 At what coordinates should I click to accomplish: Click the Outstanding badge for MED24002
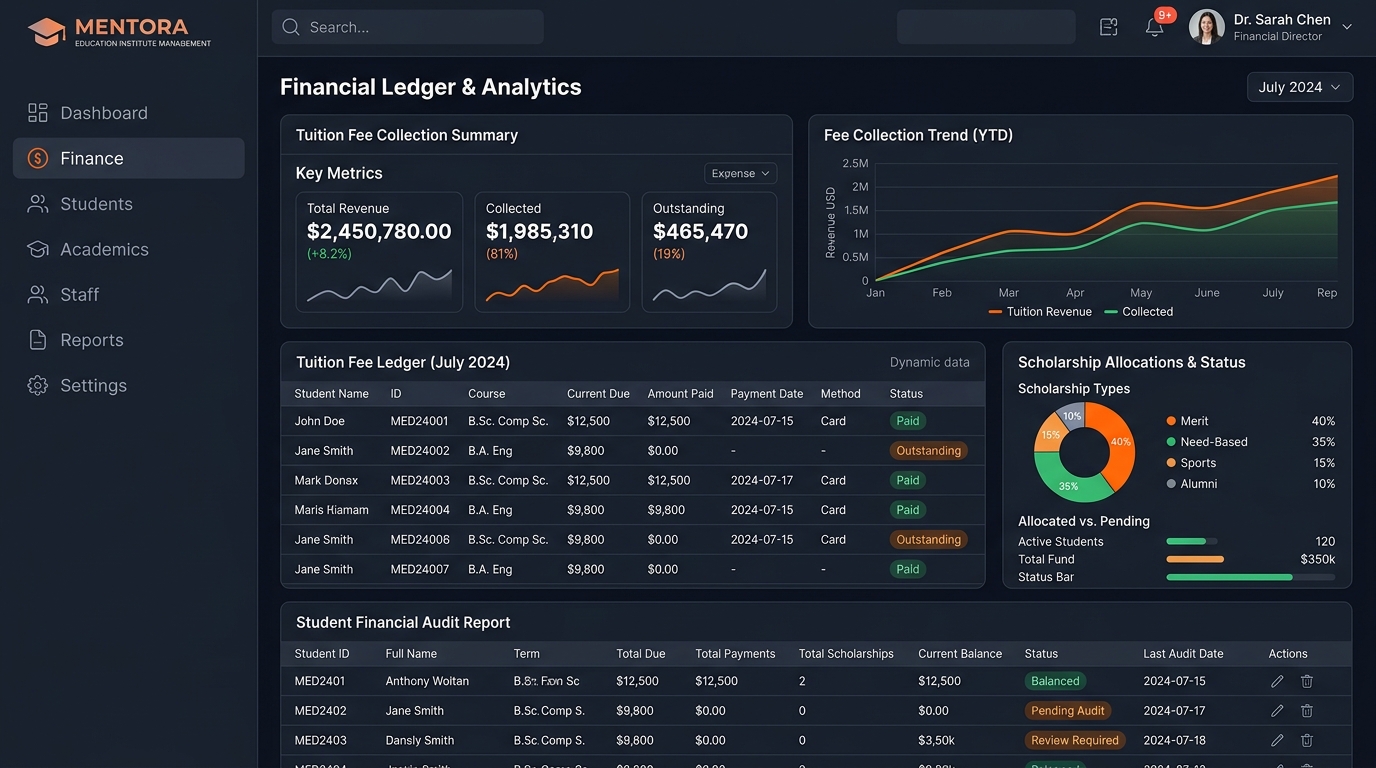coord(928,451)
